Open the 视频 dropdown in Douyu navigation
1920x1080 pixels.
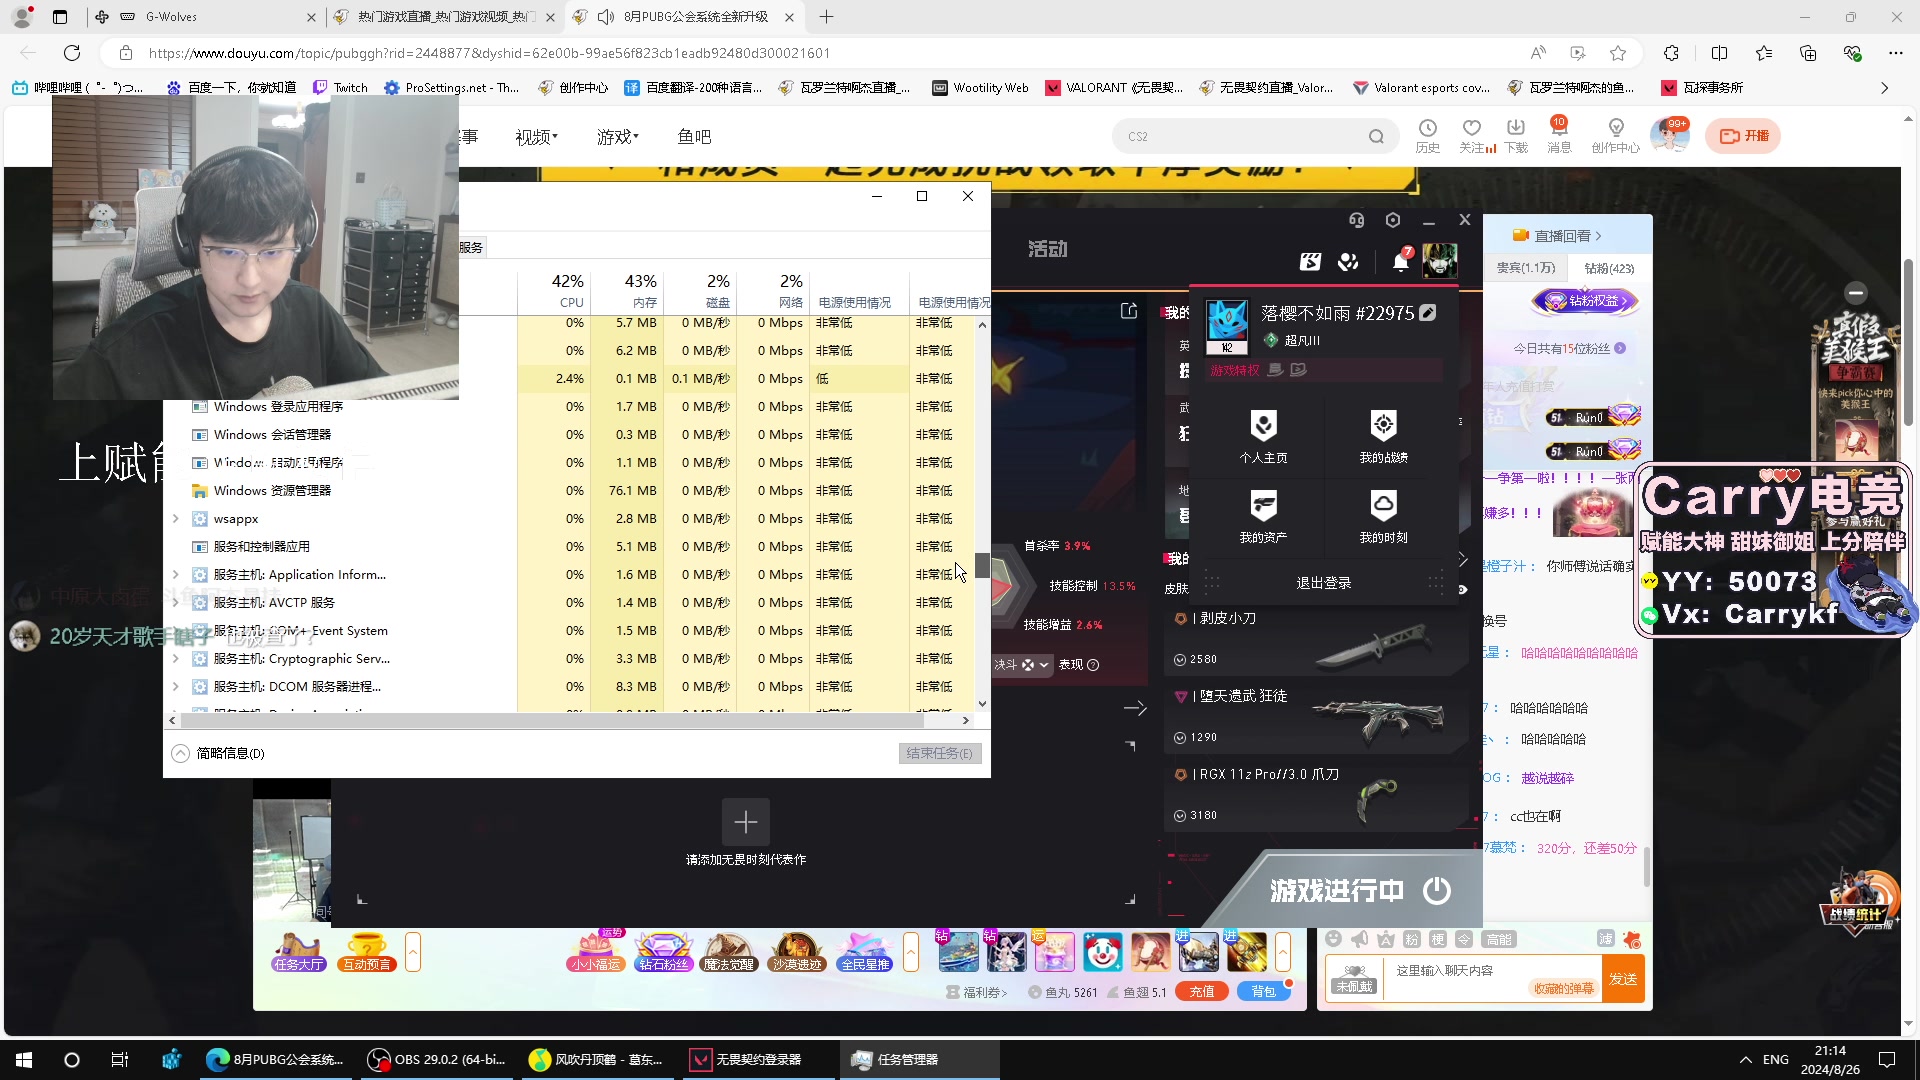(x=536, y=137)
